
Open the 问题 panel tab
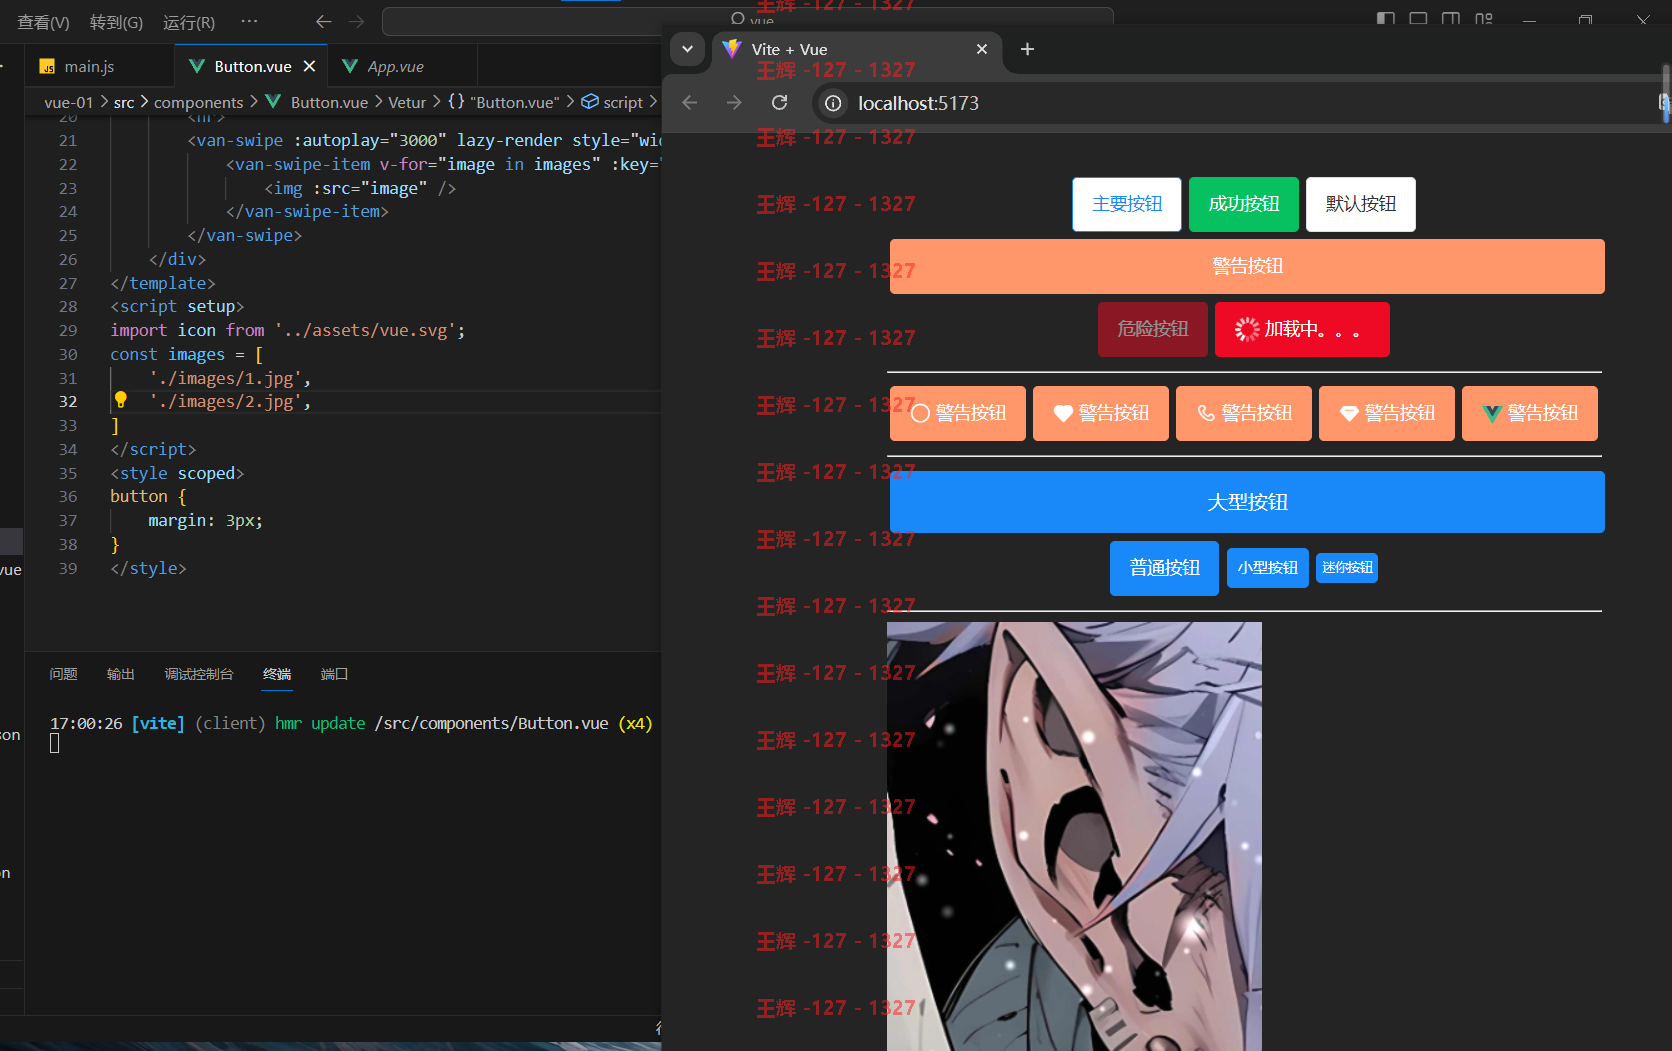click(x=63, y=674)
